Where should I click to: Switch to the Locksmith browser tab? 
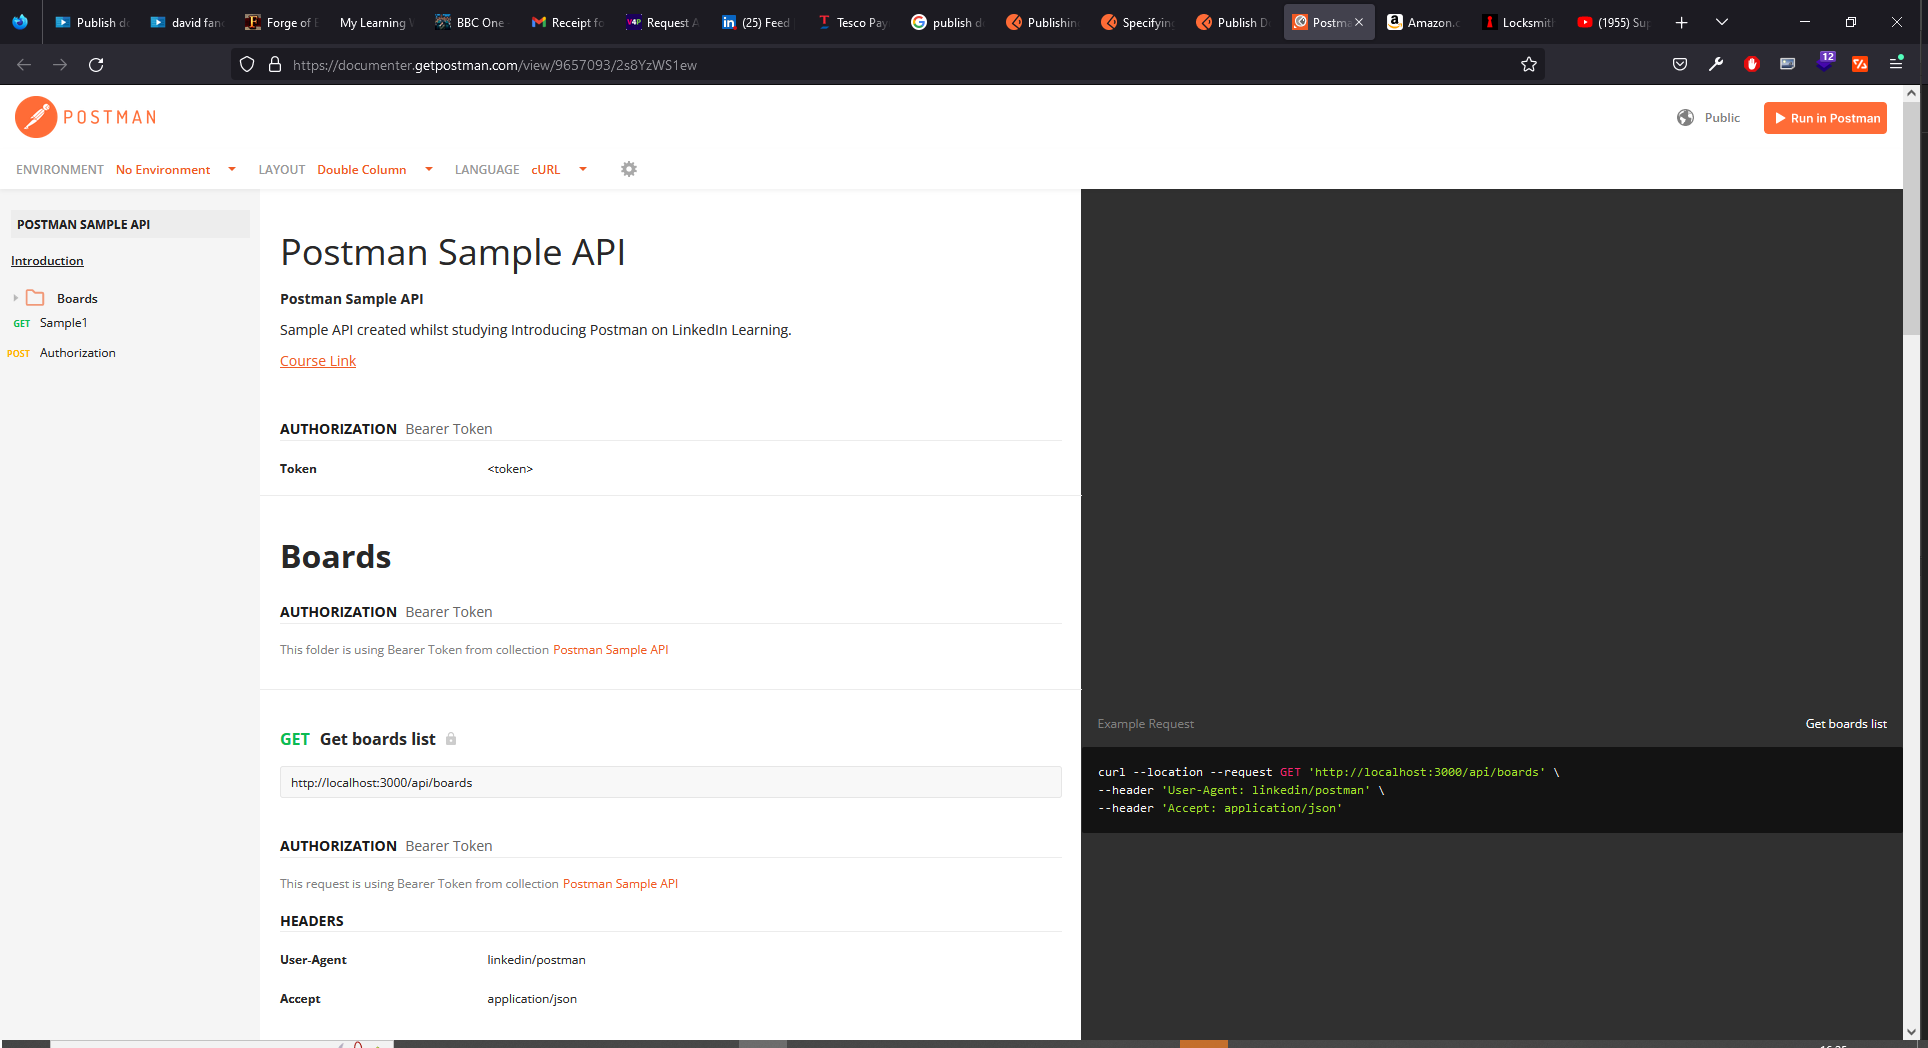(1517, 22)
